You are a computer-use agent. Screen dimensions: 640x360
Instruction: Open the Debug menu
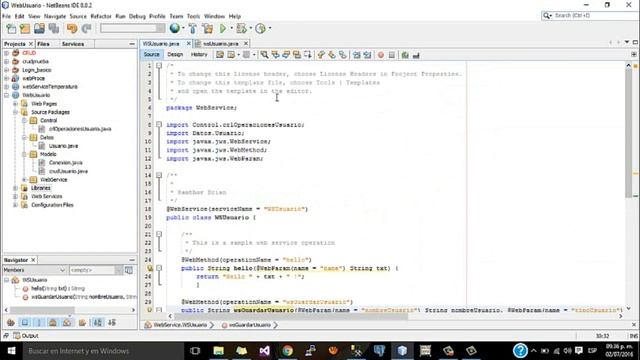tap(137, 16)
